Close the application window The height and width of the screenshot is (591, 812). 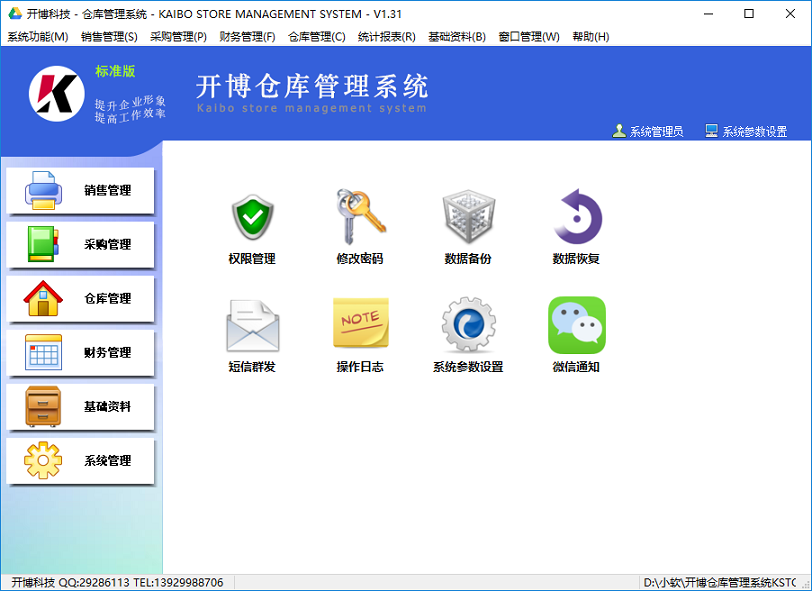tap(790, 14)
